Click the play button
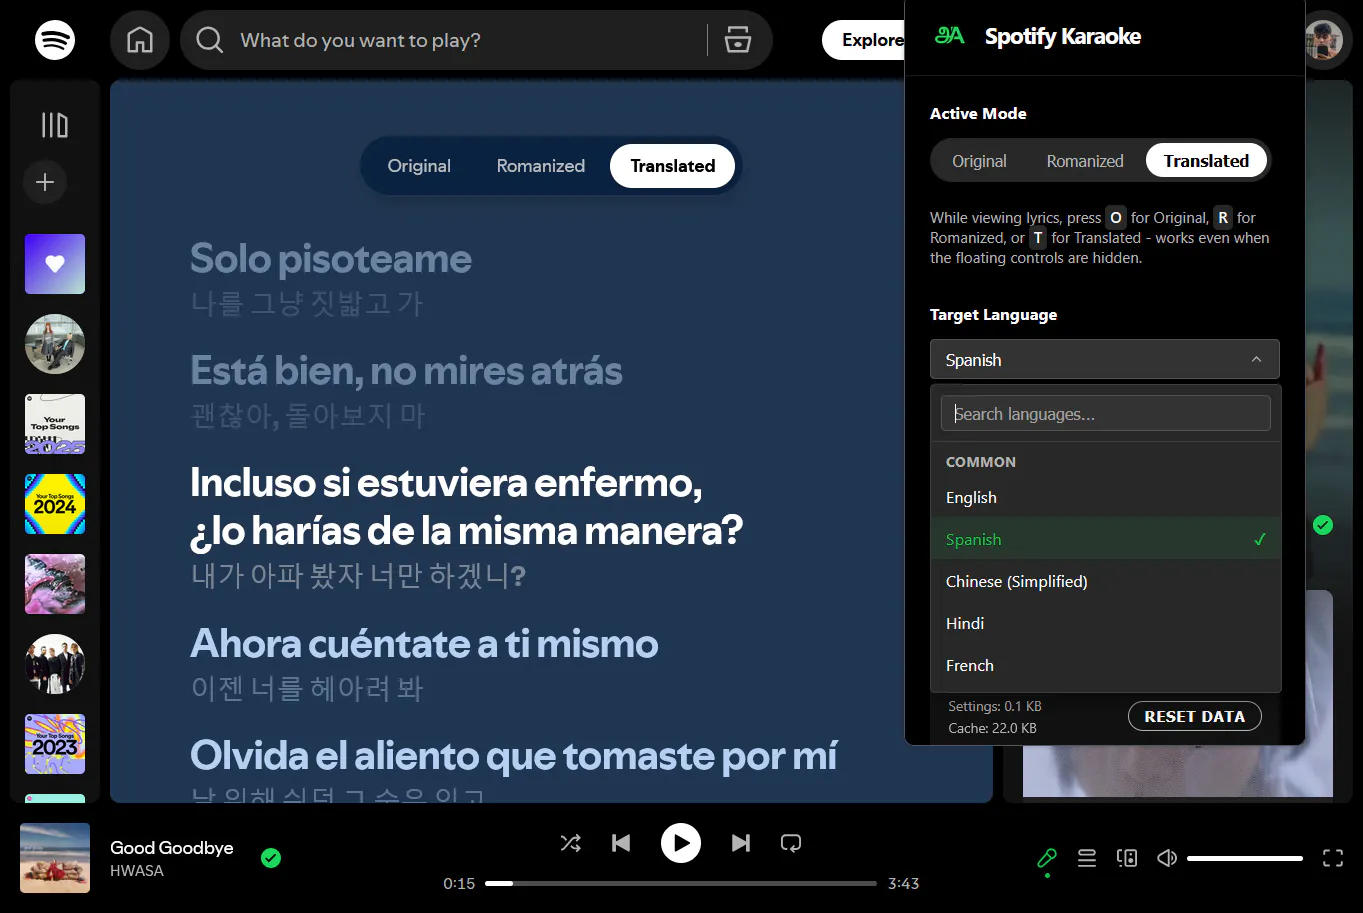This screenshot has height=913, width=1363. [x=681, y=843]
